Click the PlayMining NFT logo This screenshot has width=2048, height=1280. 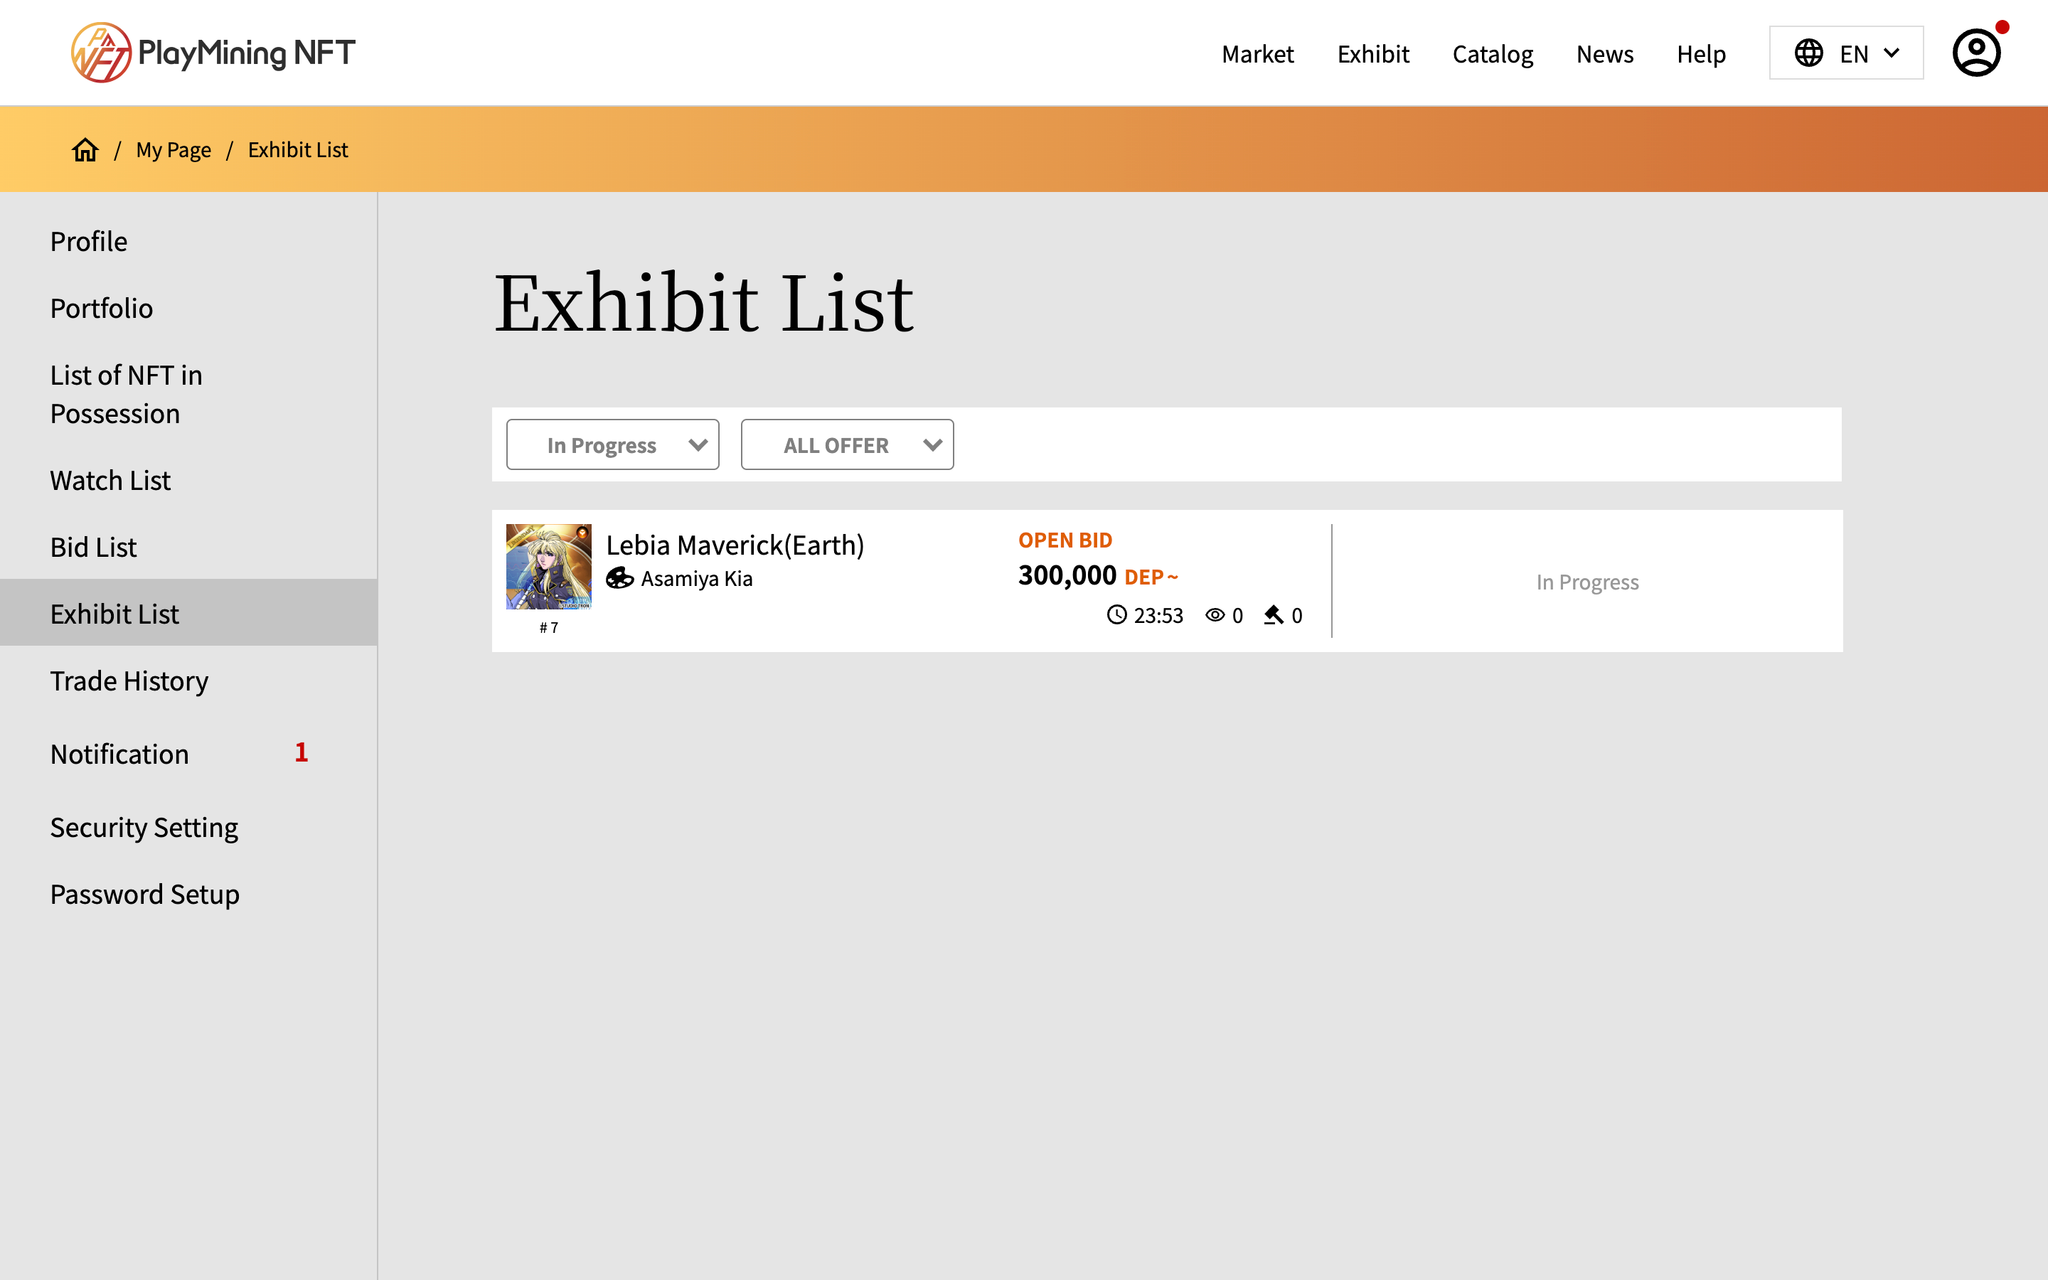tap(213, 52)
